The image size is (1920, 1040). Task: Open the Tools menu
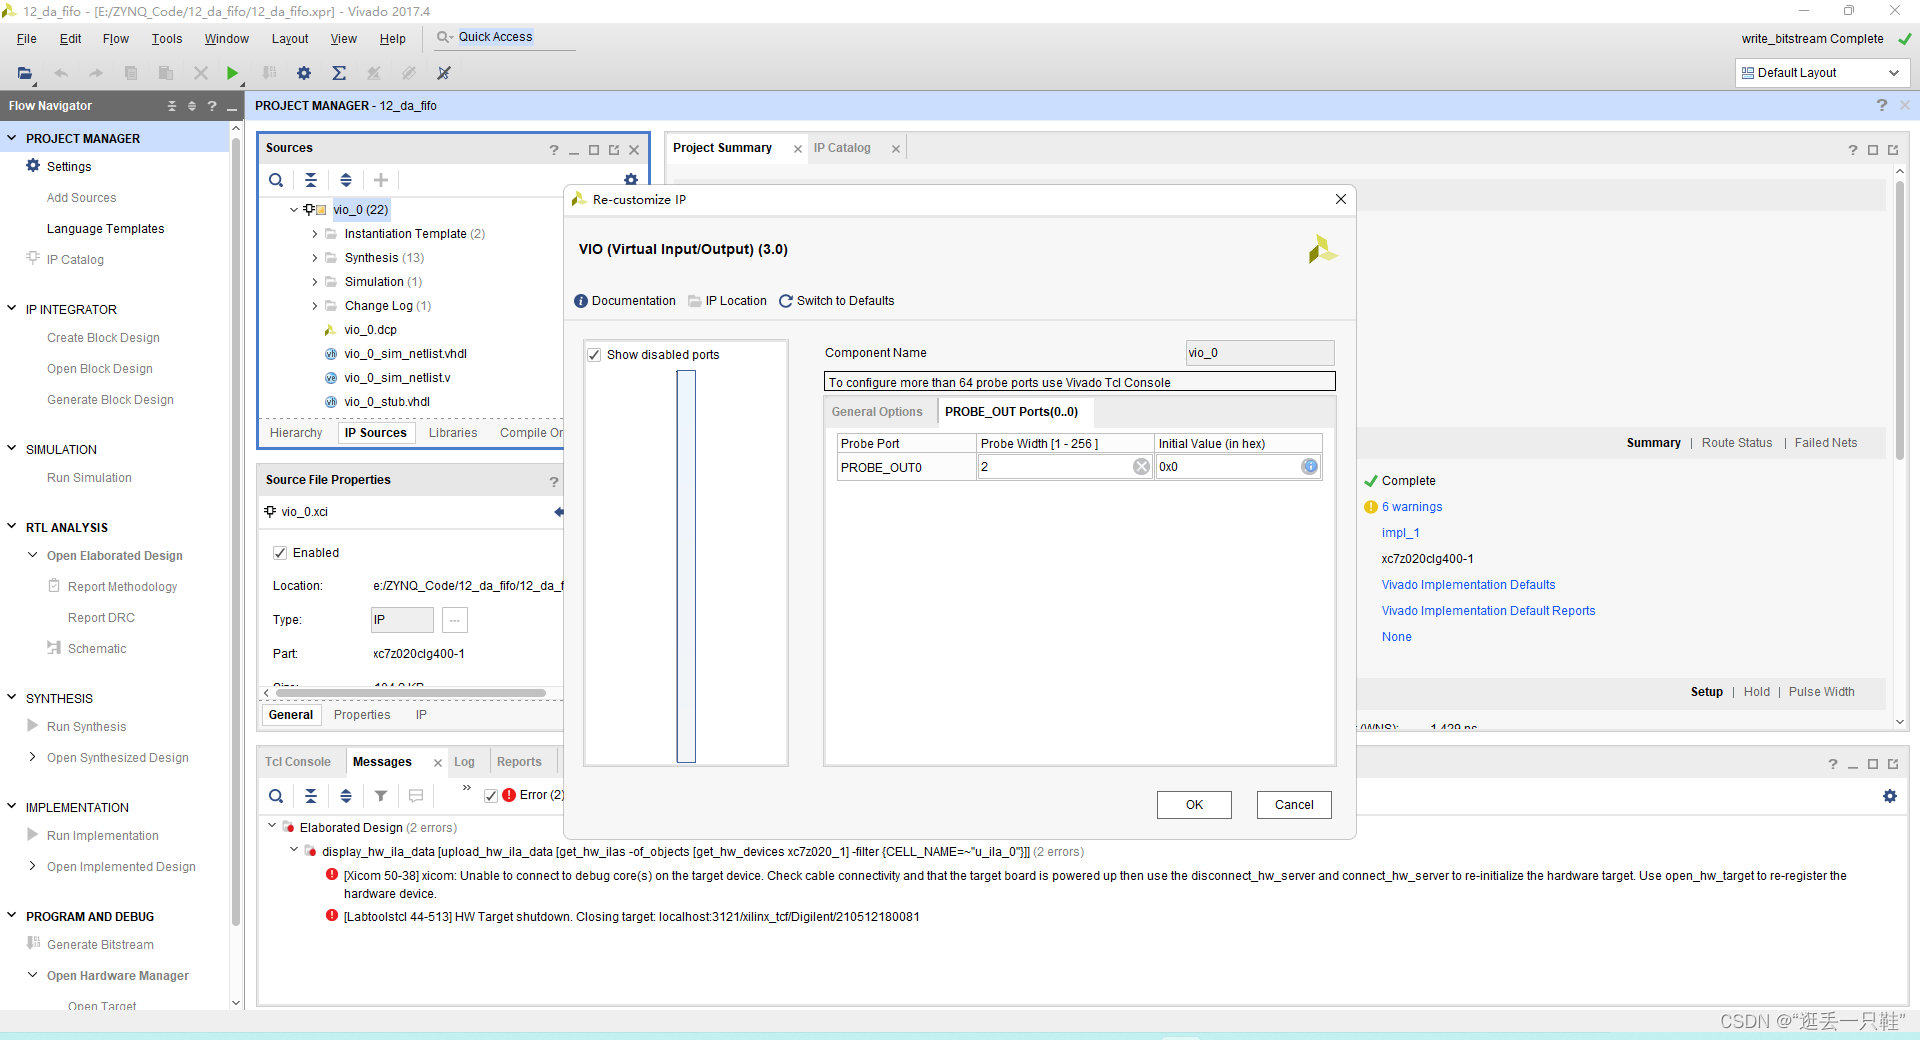pyautogui.click(x=167, y=39)
